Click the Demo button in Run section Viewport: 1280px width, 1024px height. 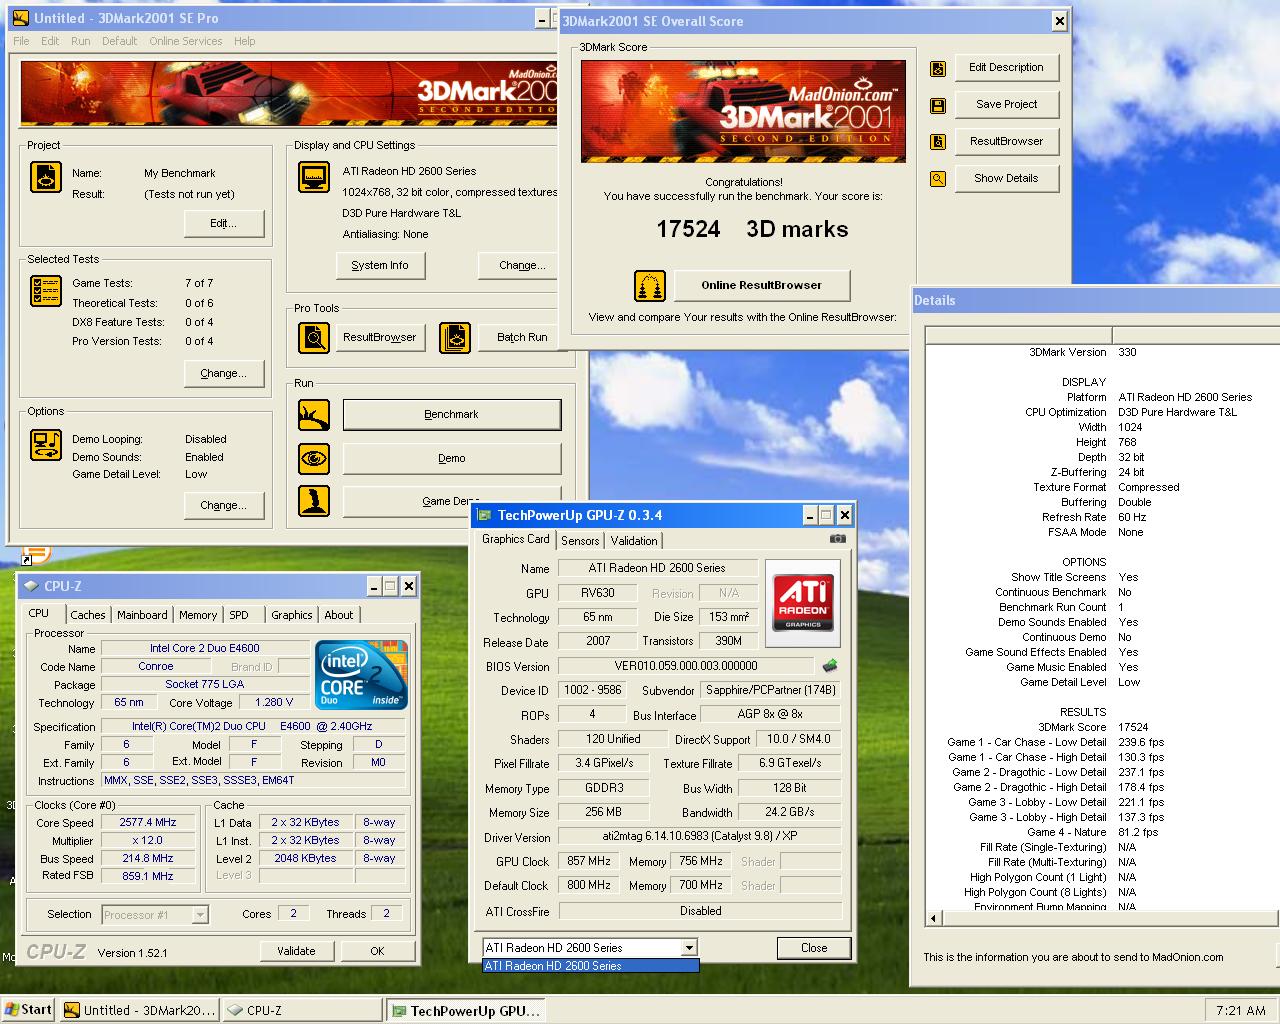[x=452, y=458]
